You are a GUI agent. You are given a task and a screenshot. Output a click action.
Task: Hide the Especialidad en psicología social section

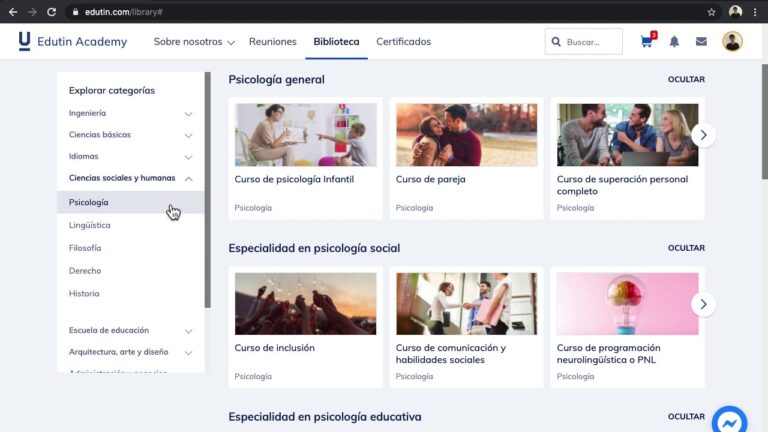[x=686, y=248]
